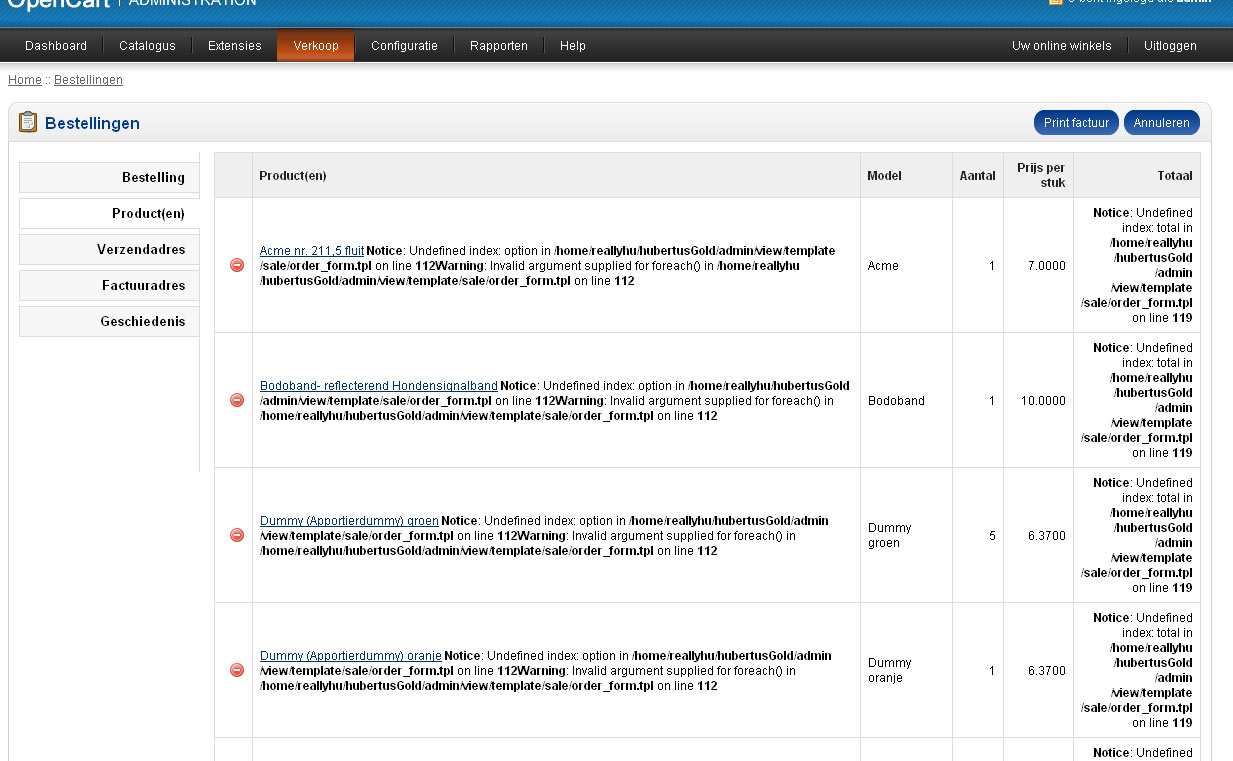
Task: Go to Uw online winkels
Action: coord(1061,46)
